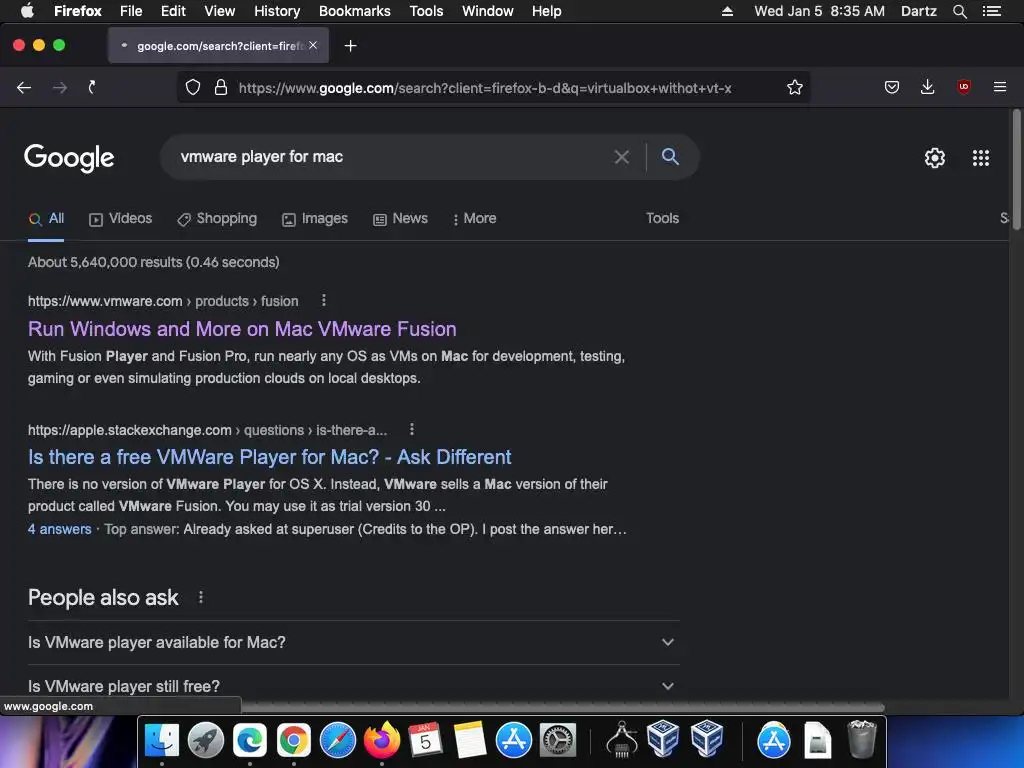
Task: Open Microsoft Edge from the Dock
Action: (250, 741)
